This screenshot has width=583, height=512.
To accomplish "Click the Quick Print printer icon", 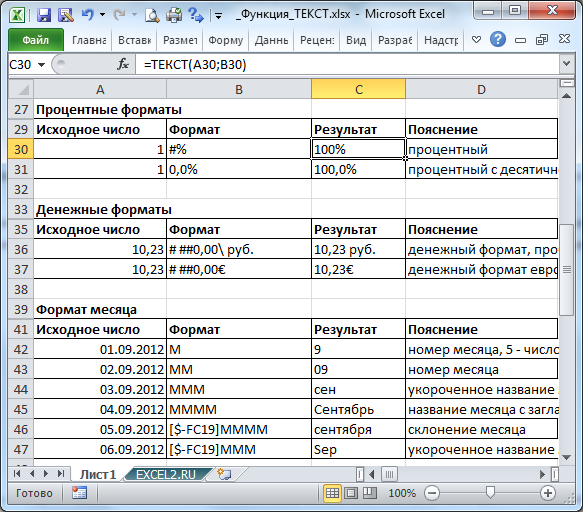I will click(x=174, y=15).
